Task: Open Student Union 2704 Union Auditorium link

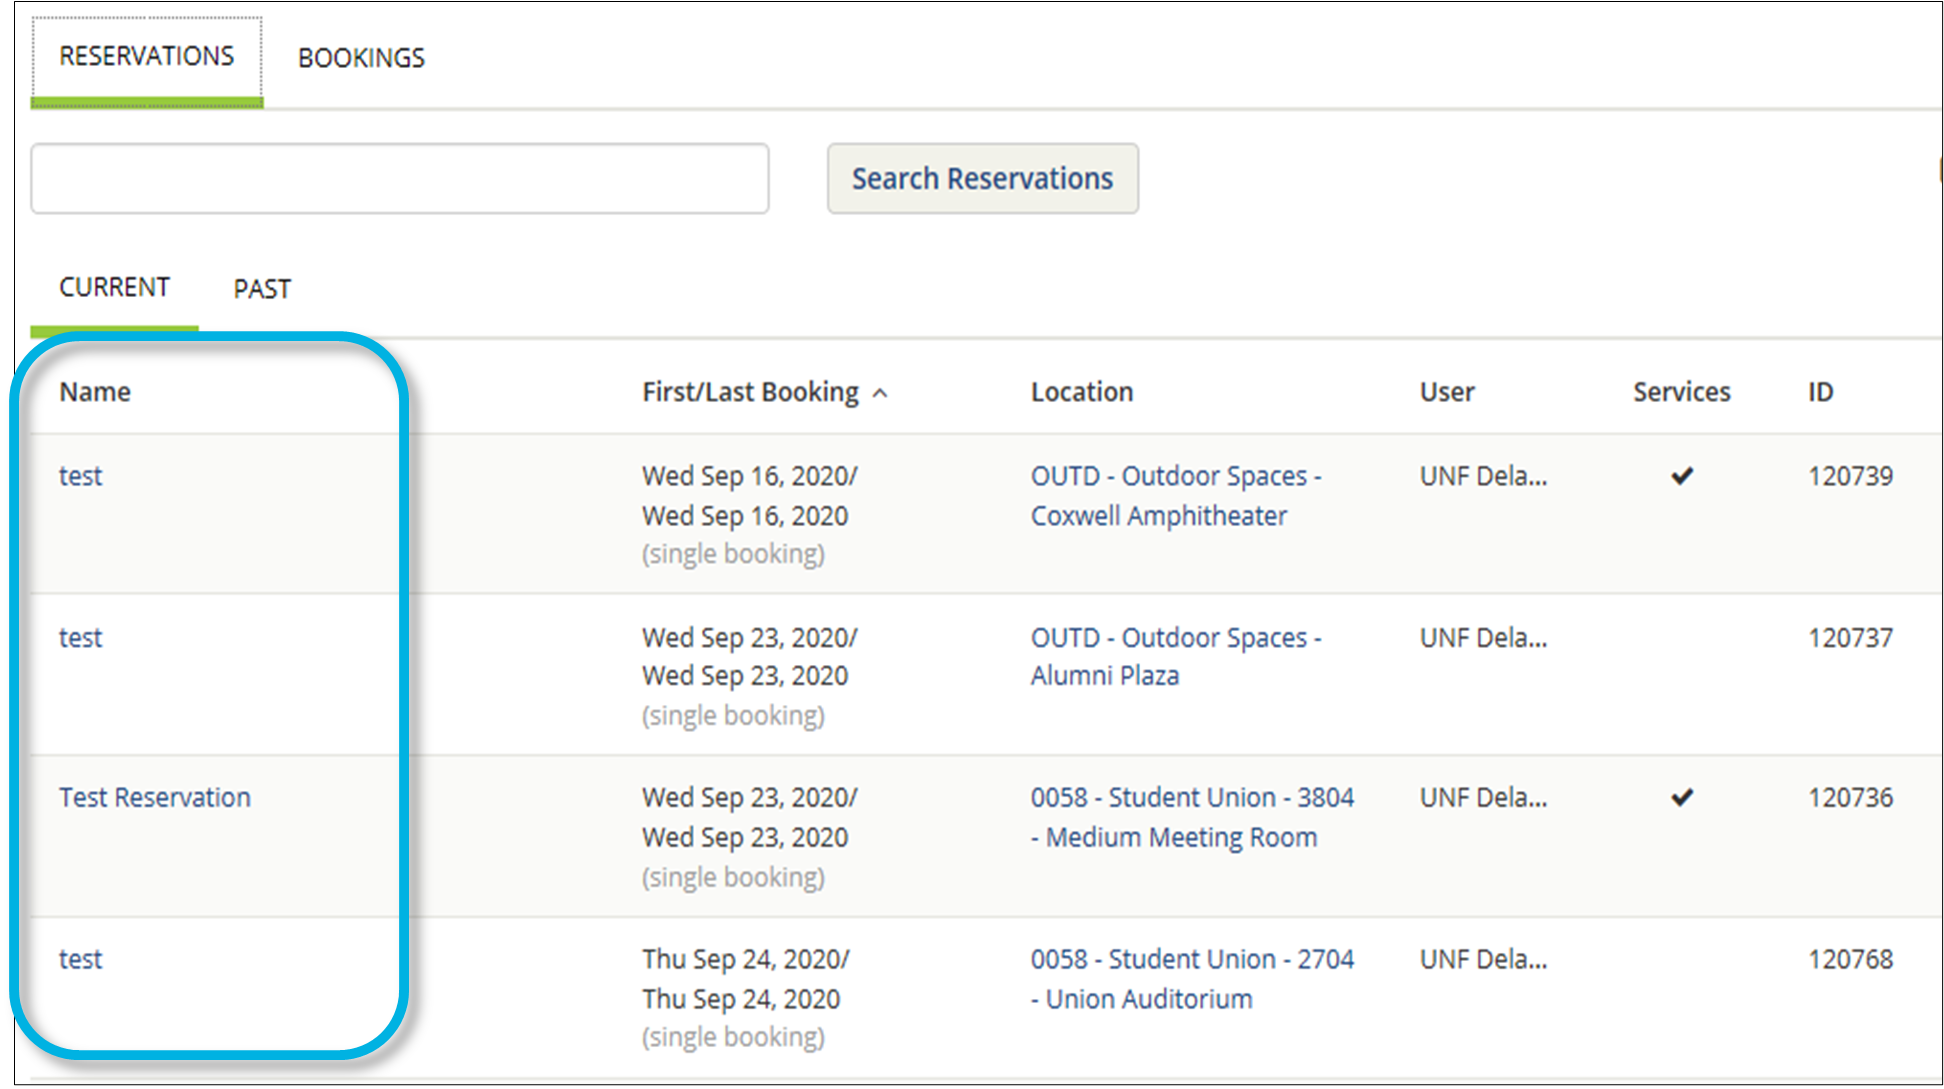Action: click(x=1192, y=979)
